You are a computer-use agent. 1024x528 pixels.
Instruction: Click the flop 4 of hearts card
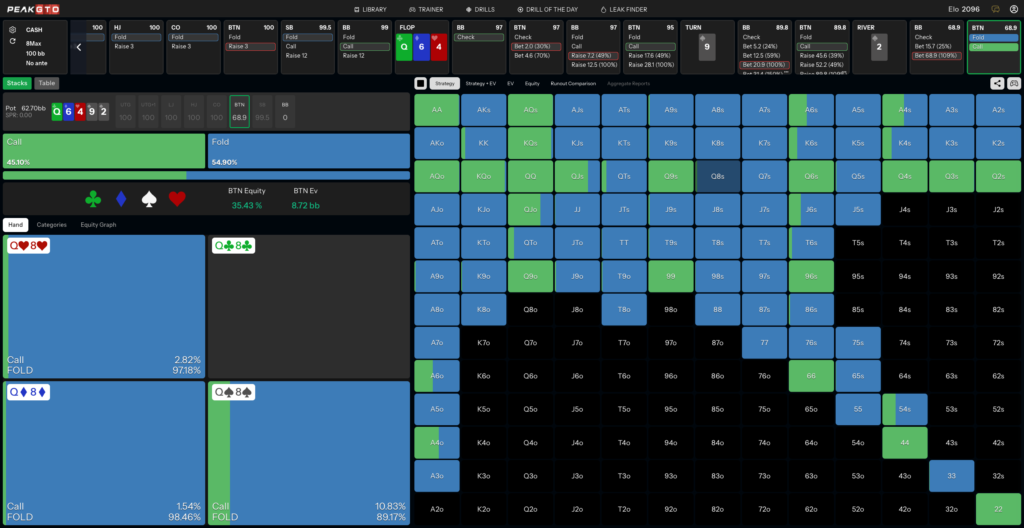[439, 47]
